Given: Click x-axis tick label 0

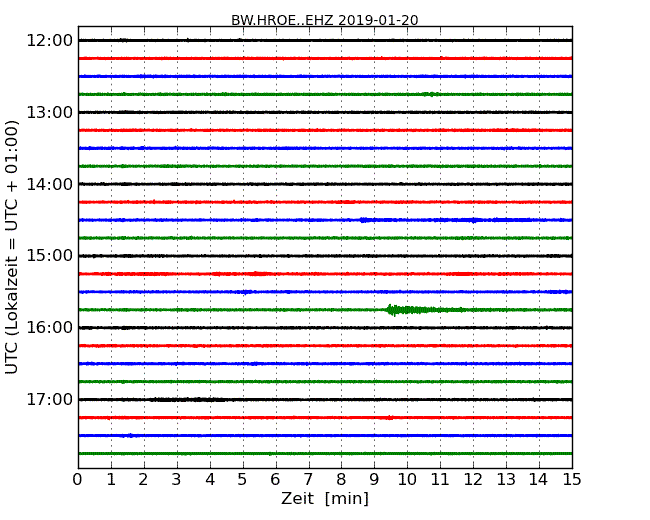Looking at the screenshot, I should click(x=78, y=480).
